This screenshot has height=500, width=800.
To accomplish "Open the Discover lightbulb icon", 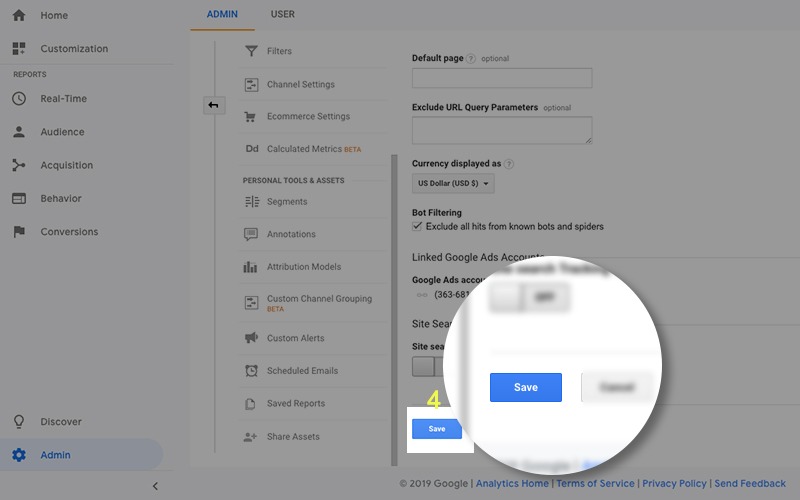I will click(x=19, y=422).
